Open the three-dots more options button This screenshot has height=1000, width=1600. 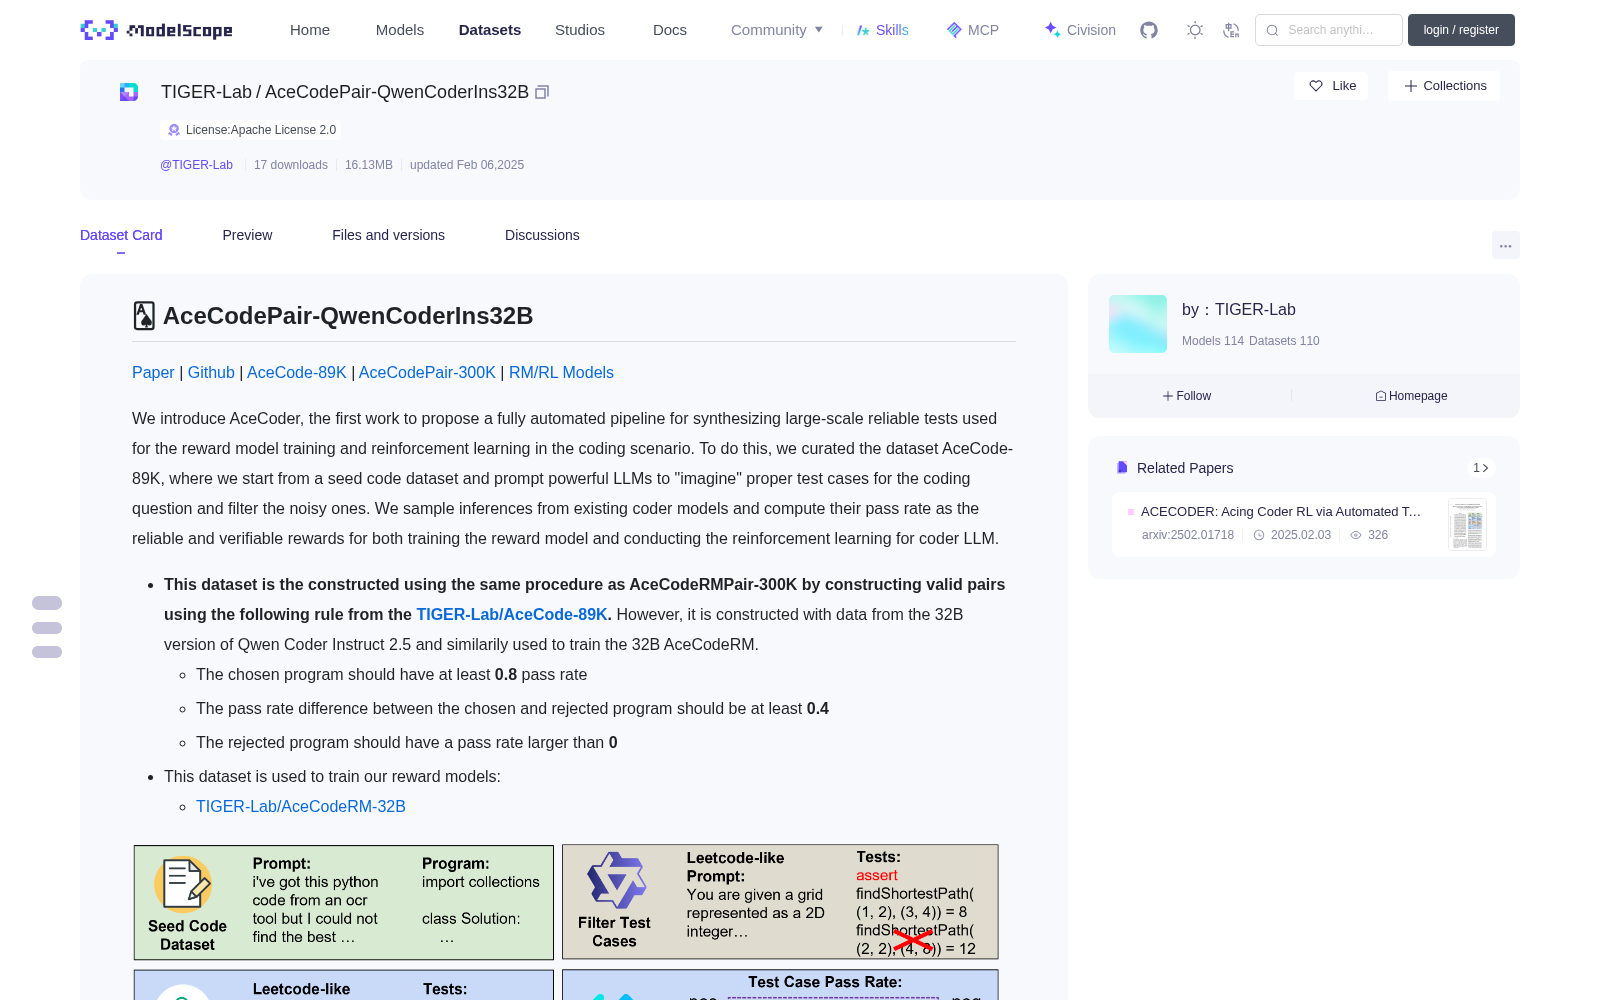[1505, 245]
